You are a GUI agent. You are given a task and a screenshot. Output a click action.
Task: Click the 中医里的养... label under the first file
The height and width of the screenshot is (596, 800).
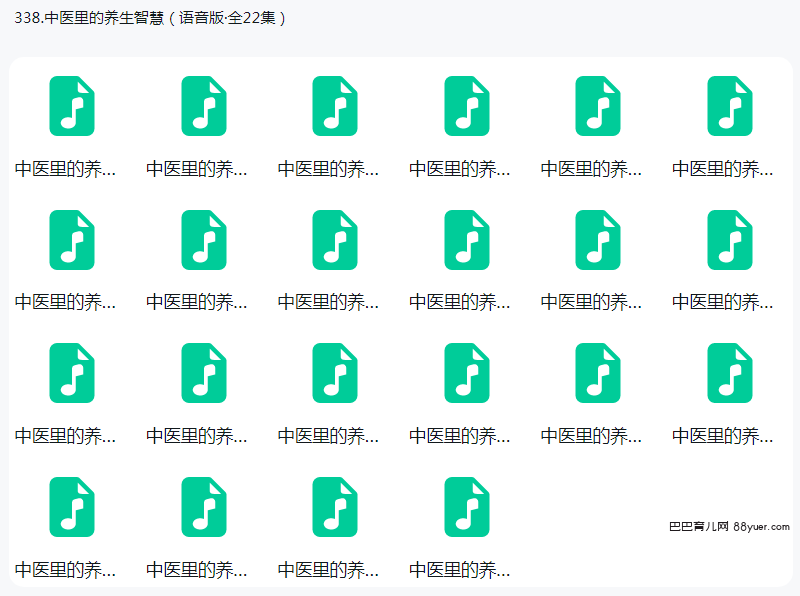pyautogui.click(x=65, y=169)
